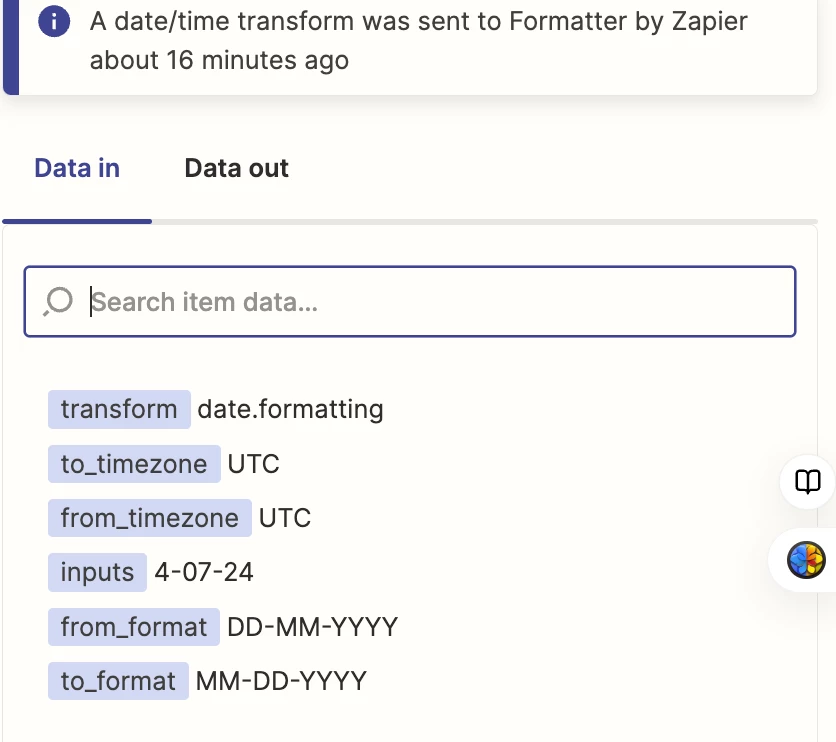Click the 4-07-24 input value
The image size is (836, 742).
(x=203, y=572)
